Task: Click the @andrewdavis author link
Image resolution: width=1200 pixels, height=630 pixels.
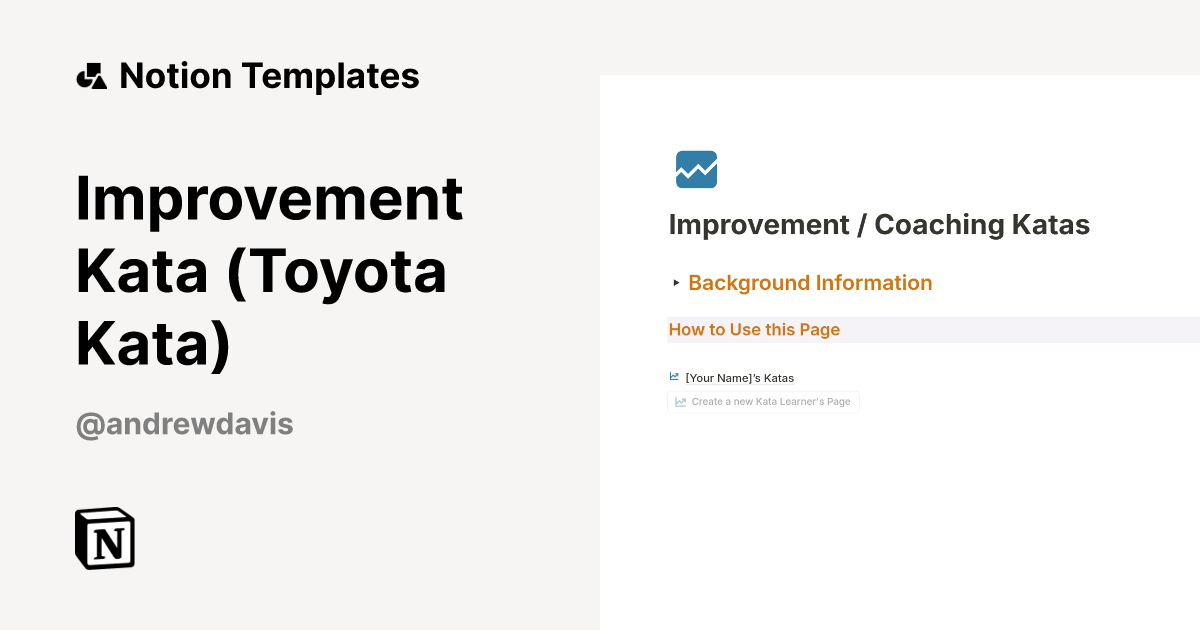Action: tap(184, 424)
